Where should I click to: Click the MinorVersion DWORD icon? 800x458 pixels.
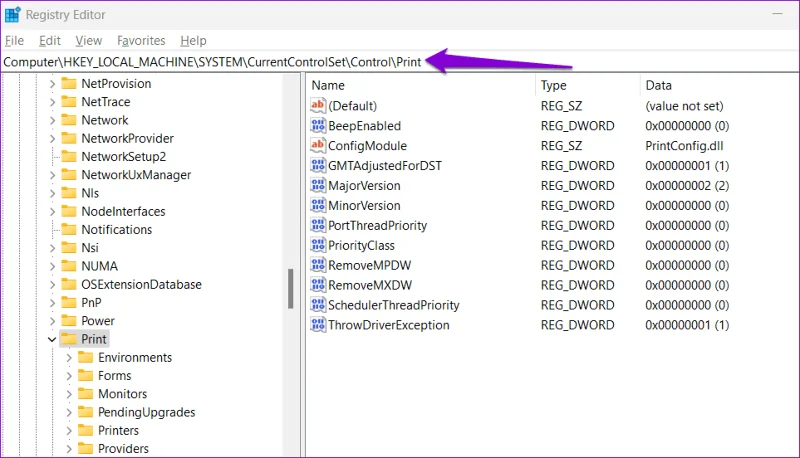coord(317,205)
